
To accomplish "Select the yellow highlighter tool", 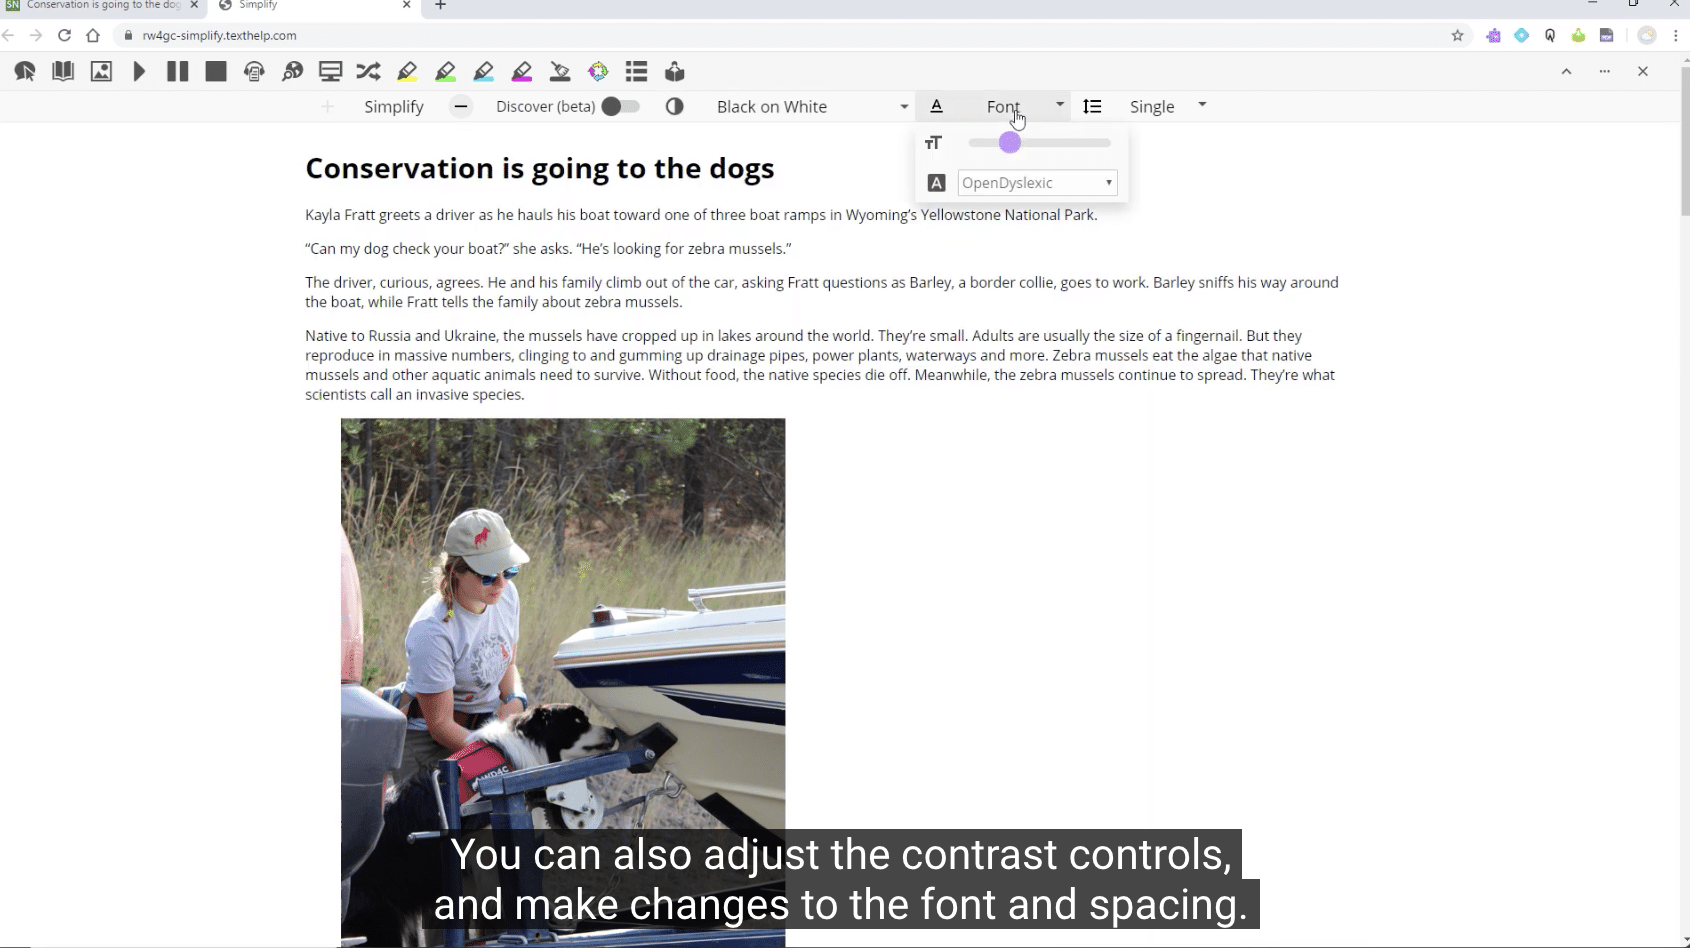I will (407, 71).
